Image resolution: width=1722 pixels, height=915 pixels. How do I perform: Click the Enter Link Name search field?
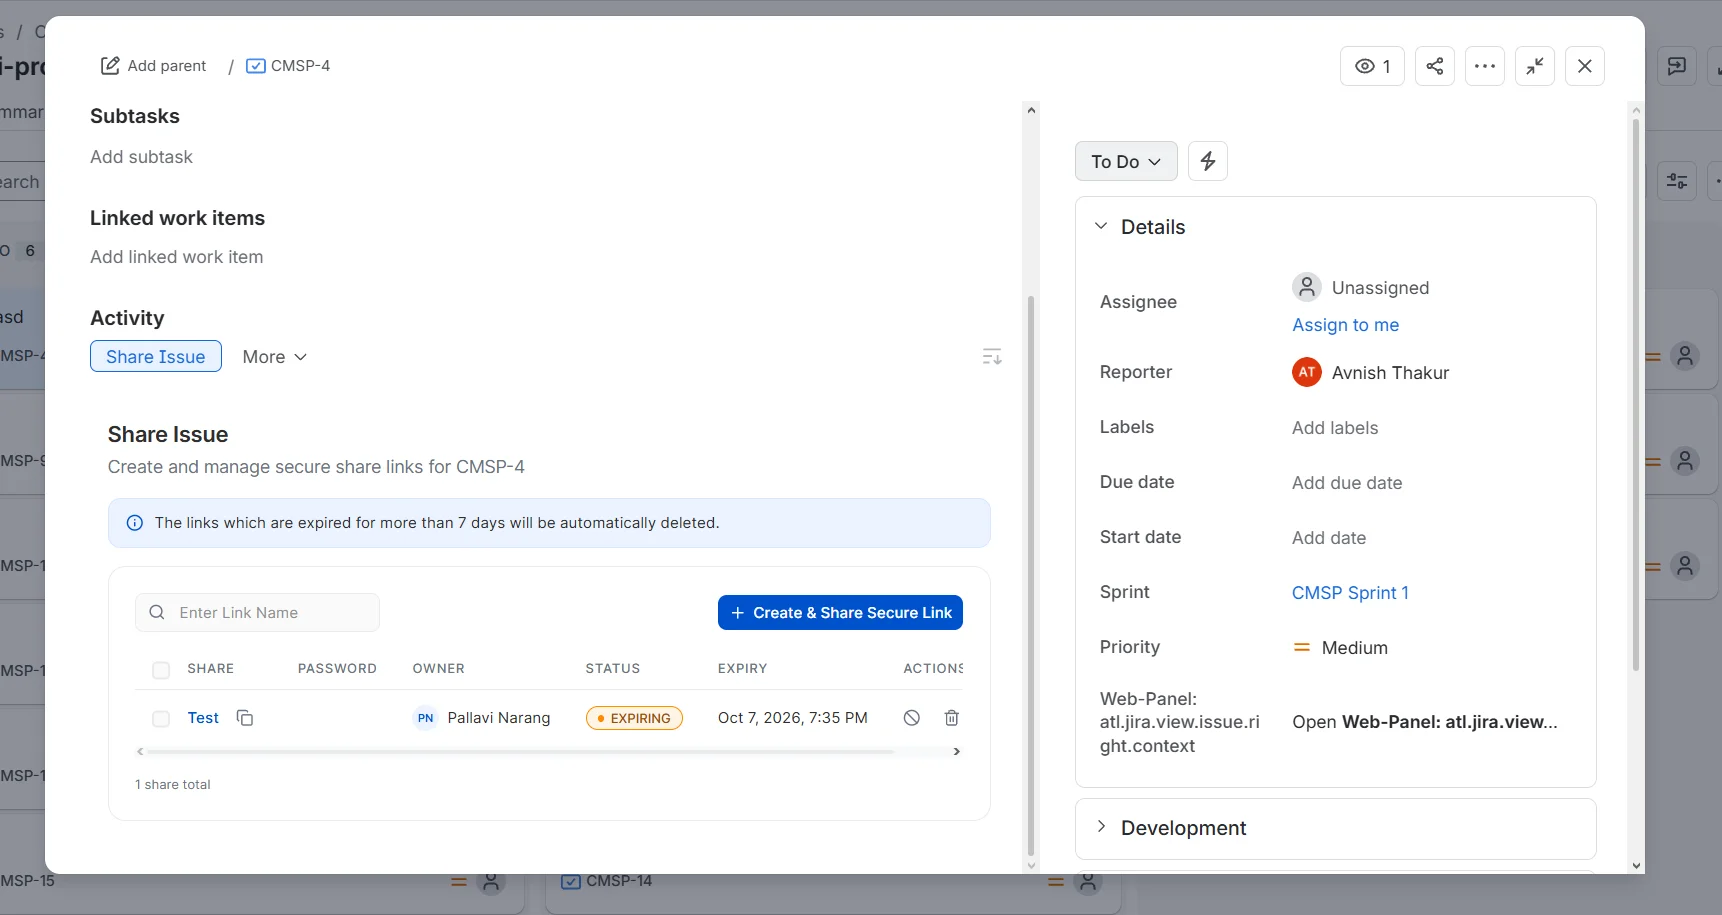point(257,613)
